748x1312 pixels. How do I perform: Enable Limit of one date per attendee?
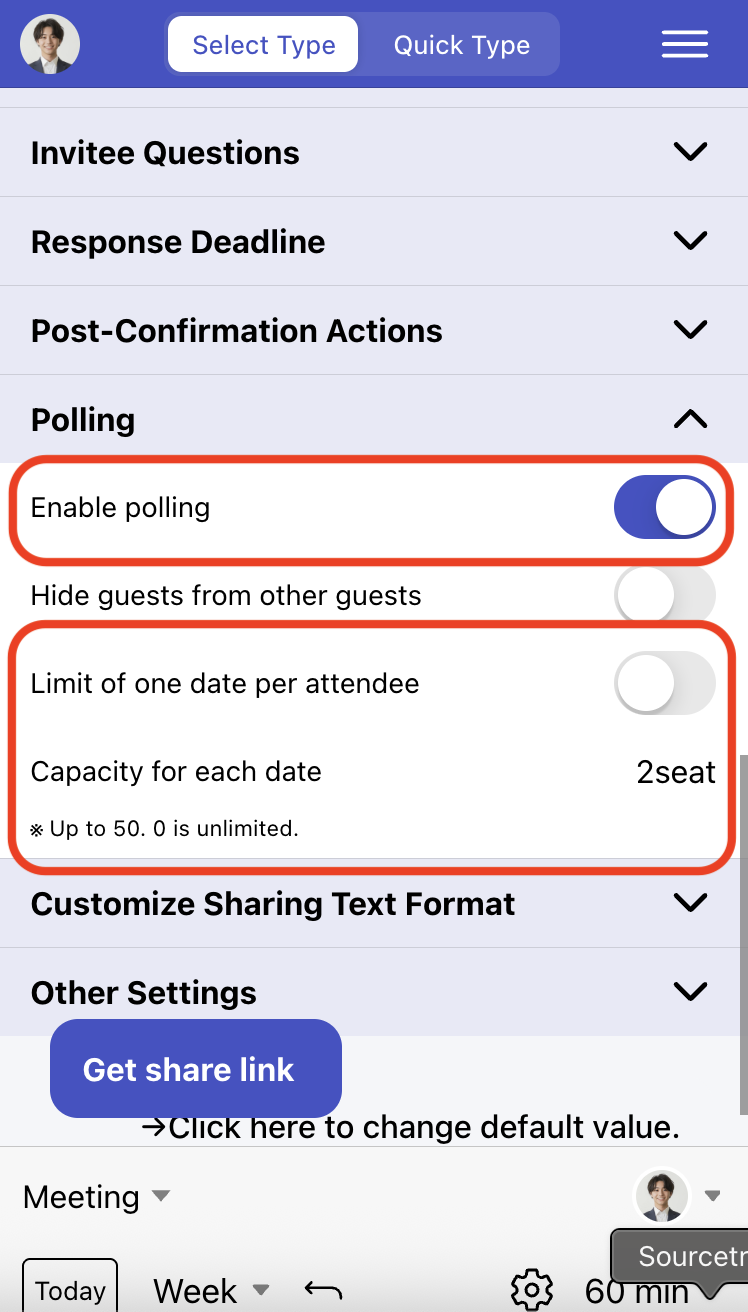pos(664,683)
